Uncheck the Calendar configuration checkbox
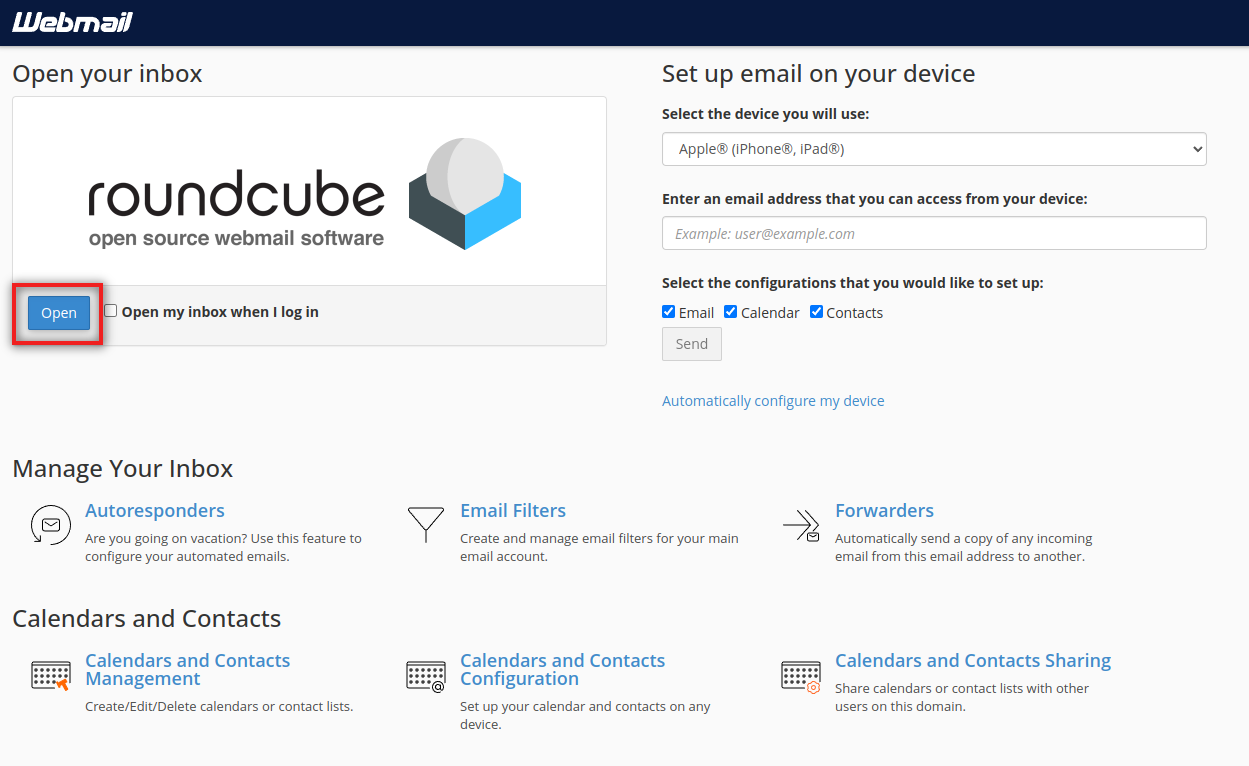The image size is (1249, 766). click(x=731, y=312)
